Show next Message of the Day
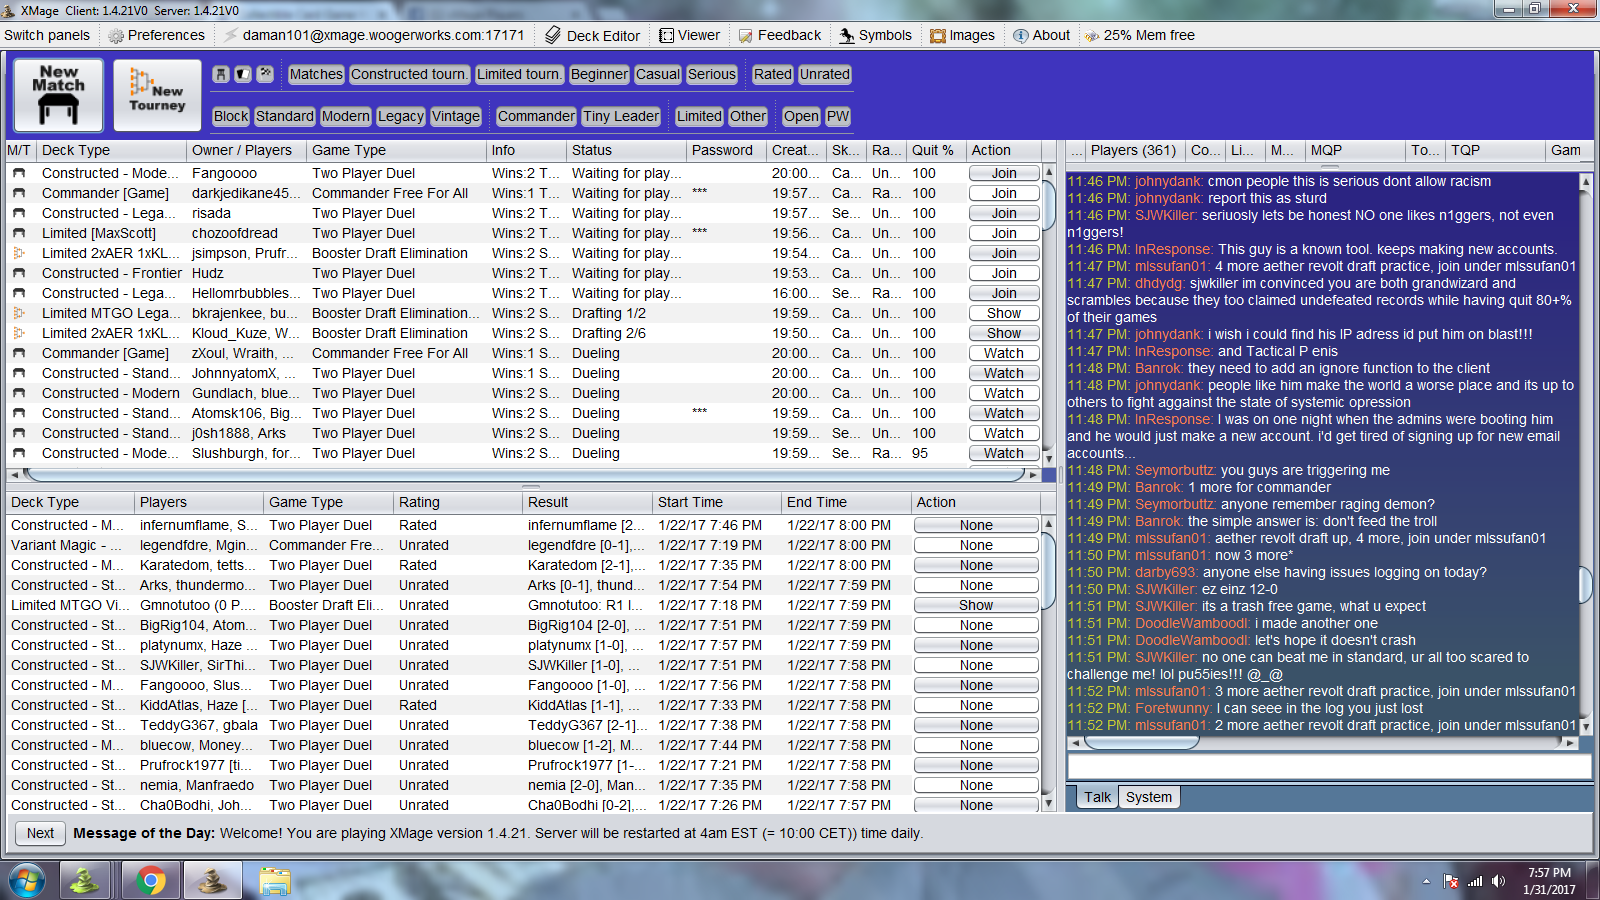Screen dimensions: 1600x900 point(40,833)
